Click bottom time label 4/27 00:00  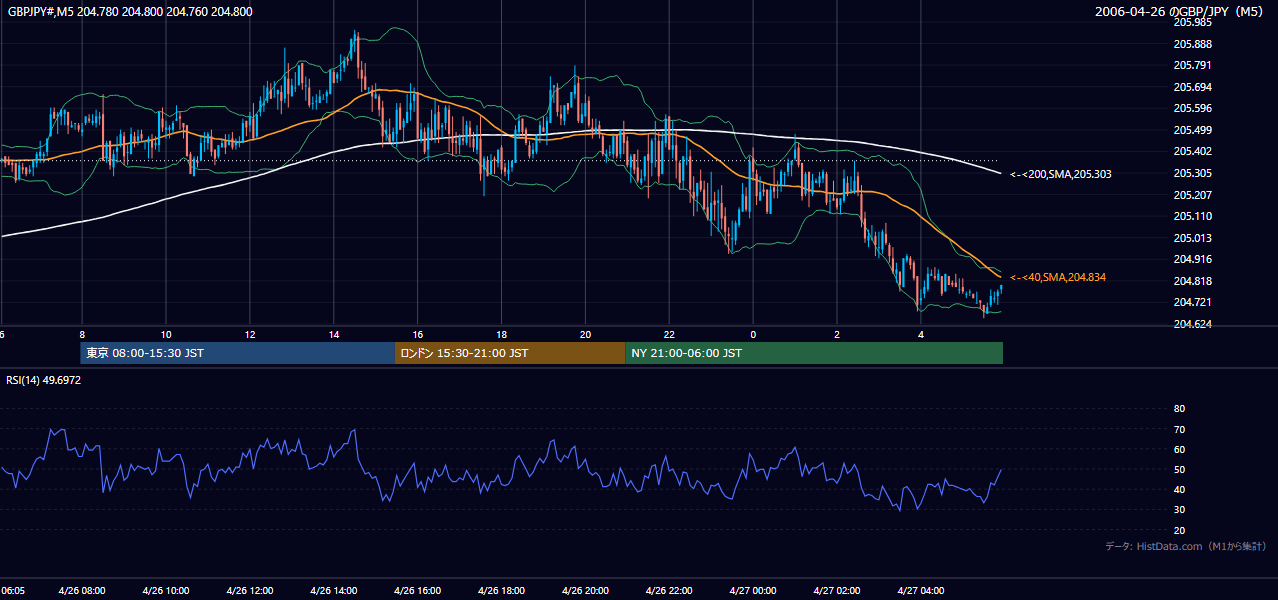[x=753, y=591]
